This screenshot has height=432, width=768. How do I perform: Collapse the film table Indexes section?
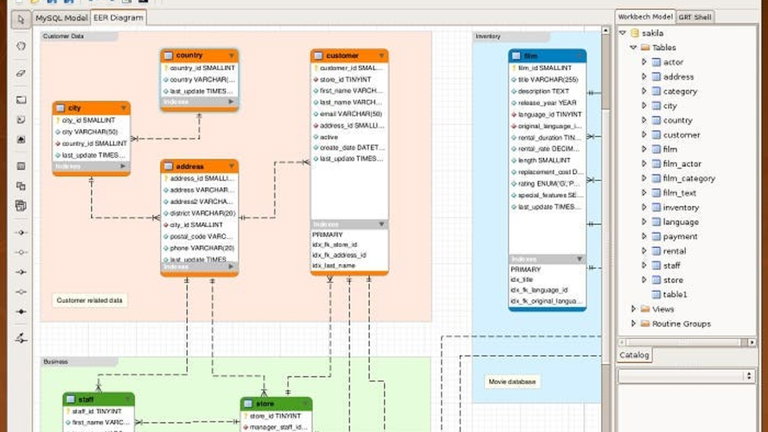click(x=579, y=259)
